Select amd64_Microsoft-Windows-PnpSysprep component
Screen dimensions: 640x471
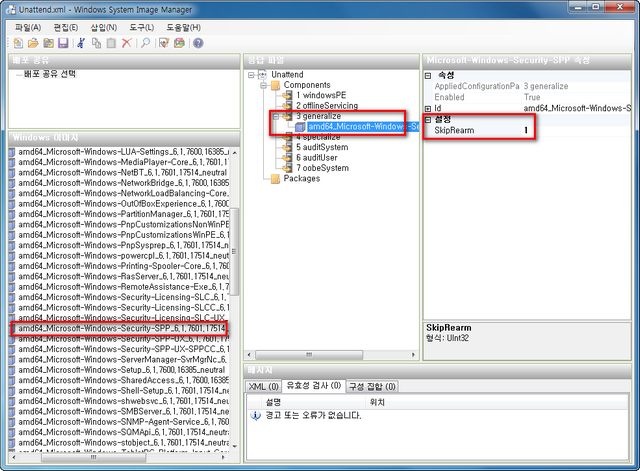[x=123, y=245]
